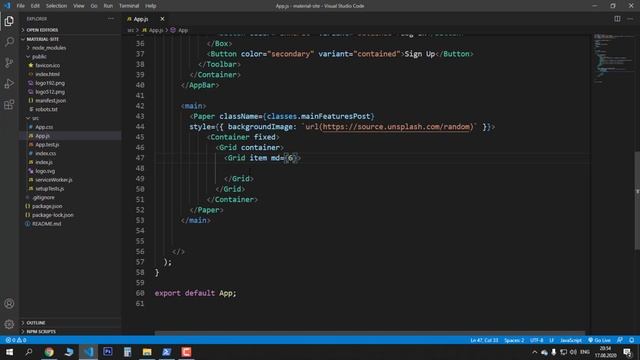Open Google Chrome from taskbar
This screenshot has width=640, height=360.
point(49,352)
